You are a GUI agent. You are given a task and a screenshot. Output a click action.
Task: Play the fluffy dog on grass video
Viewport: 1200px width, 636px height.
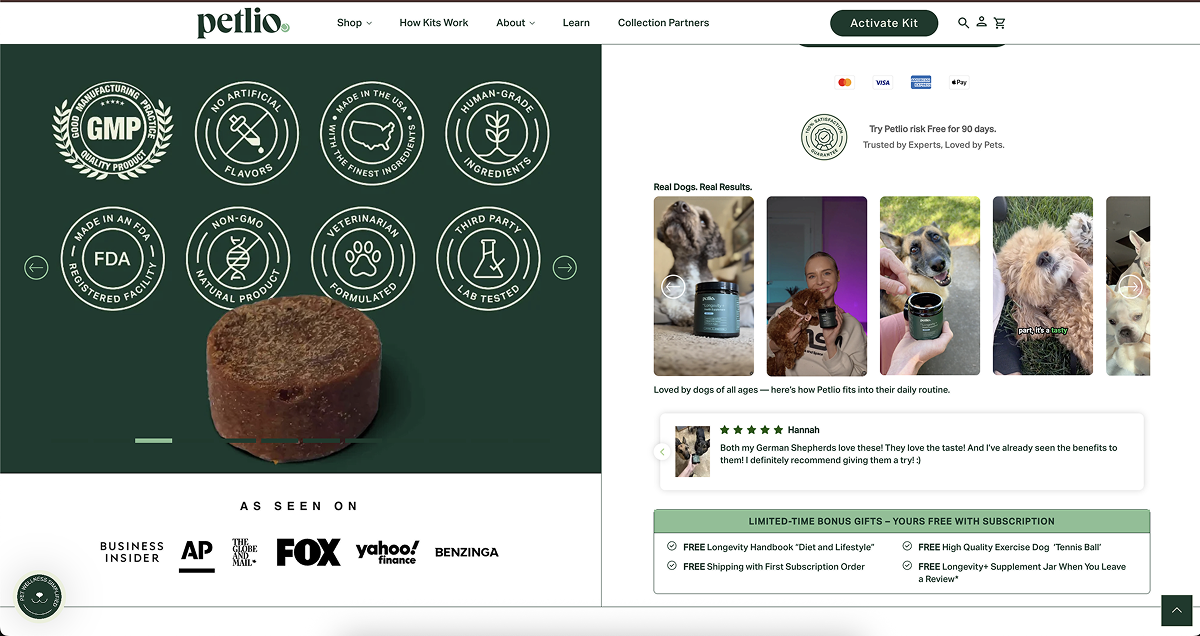click(x=1043, y=286)
